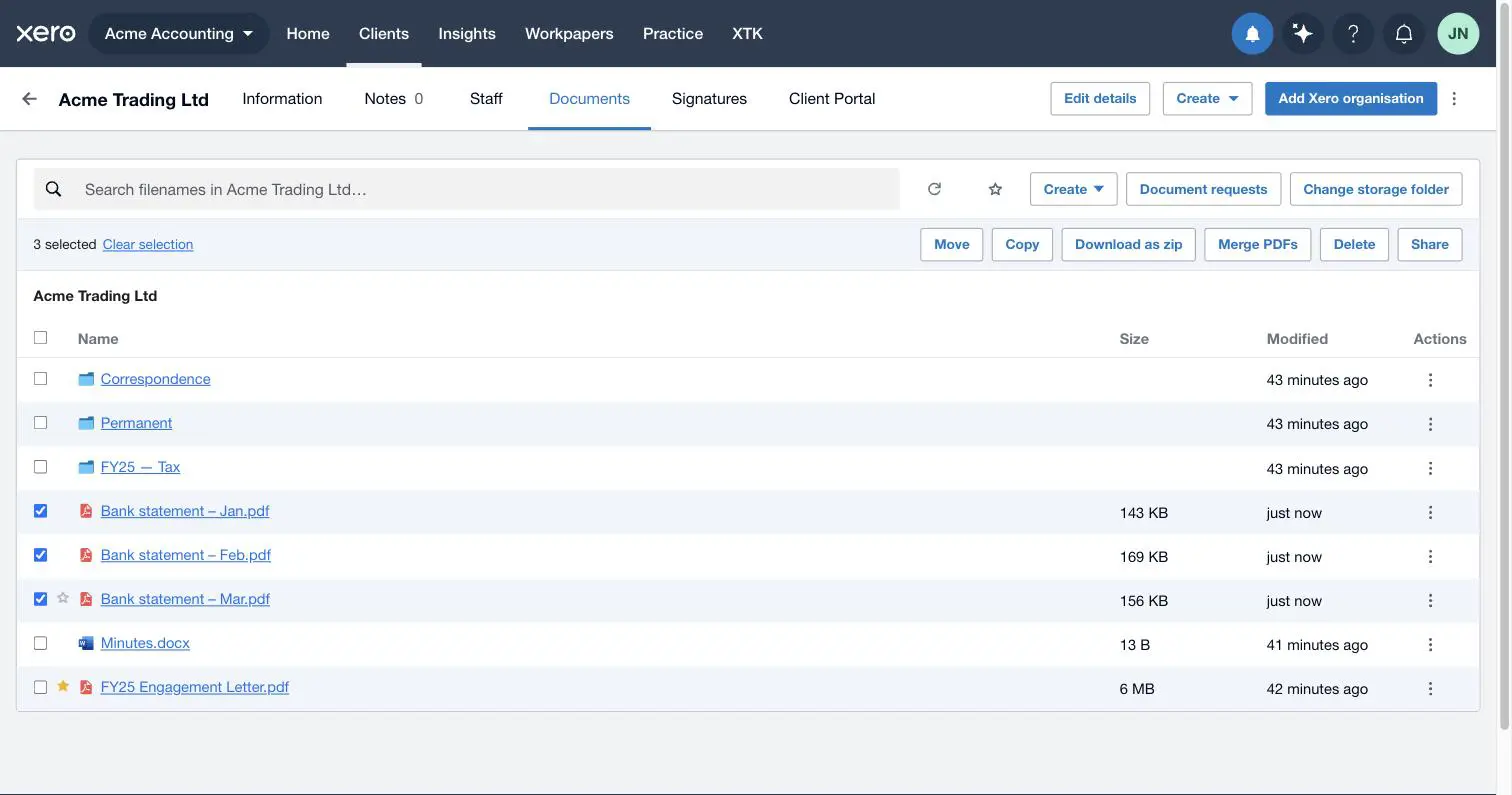Open actions menu for Bank statement – Mar.pdf
The image size is (1512, 795).
1430,600
